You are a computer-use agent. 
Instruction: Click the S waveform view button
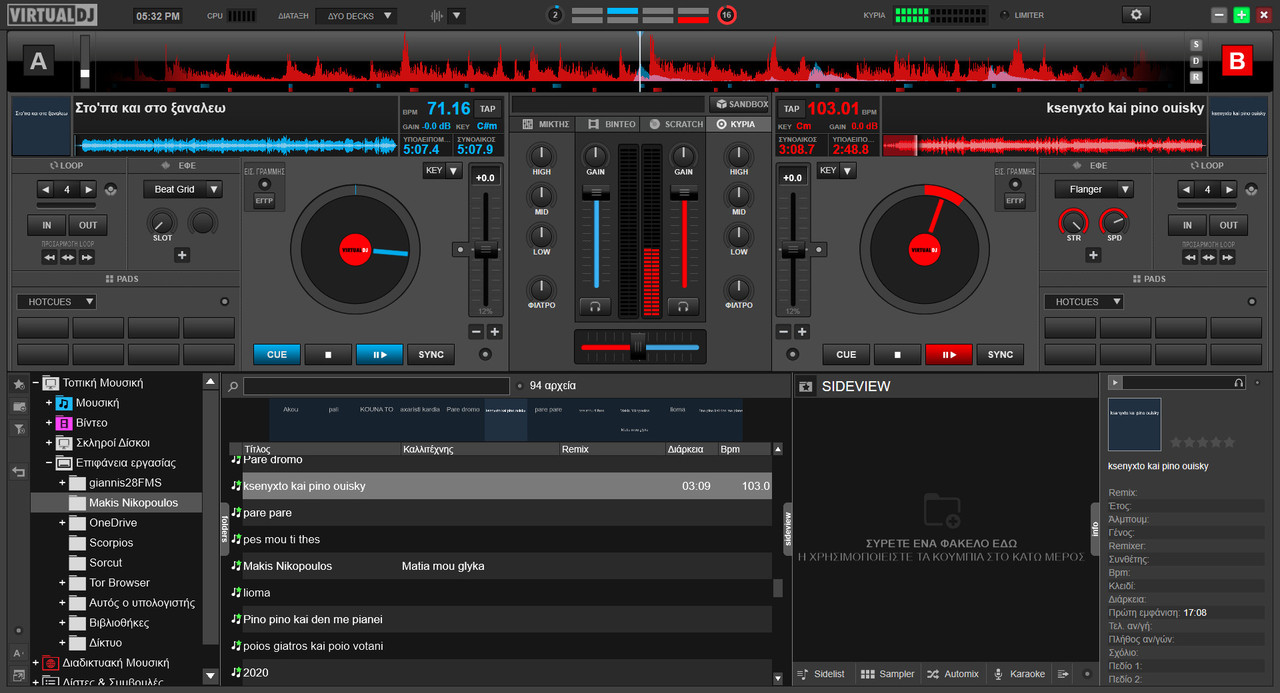click(1196, 45)
